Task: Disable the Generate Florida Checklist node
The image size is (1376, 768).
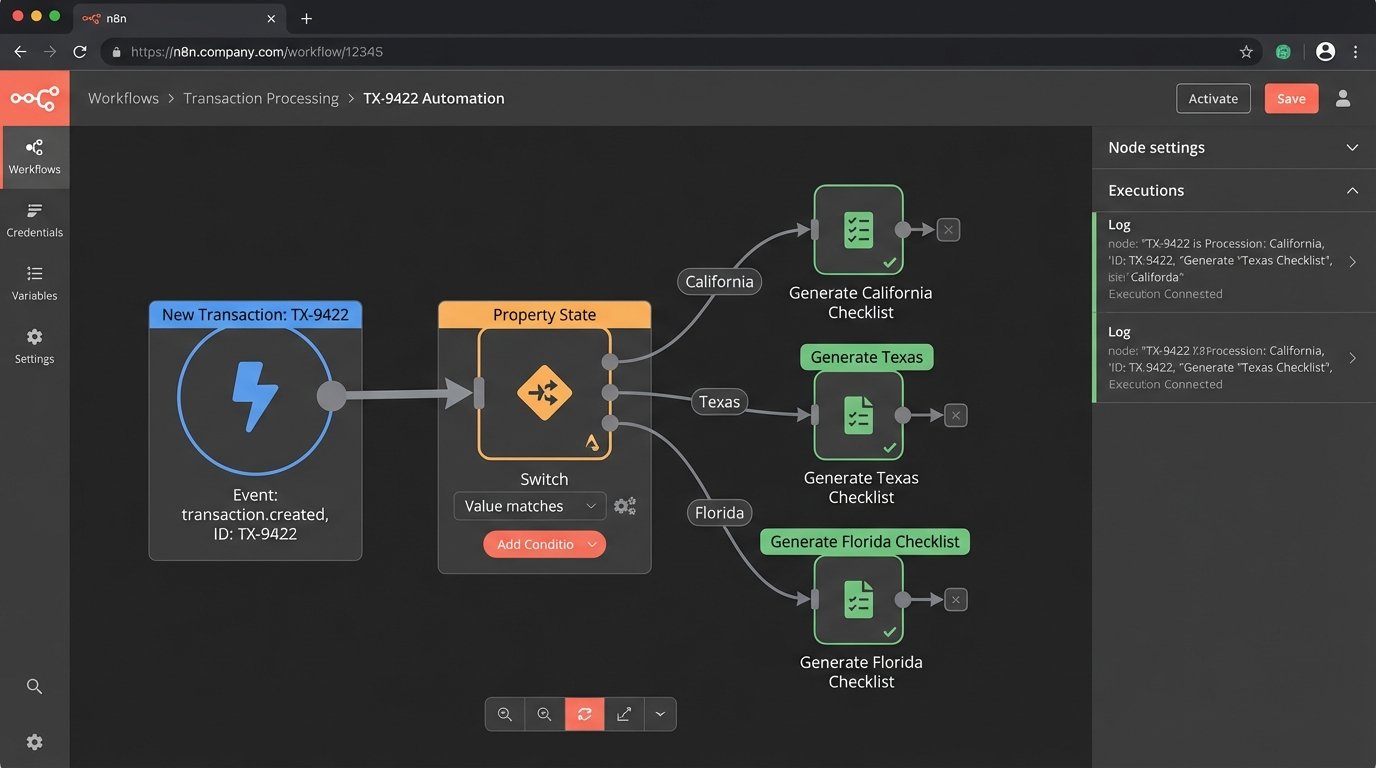Action: [955, 599]
